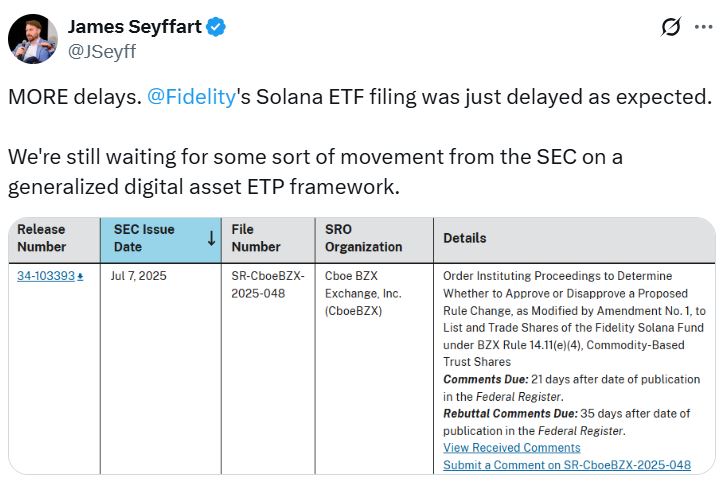The height and width of the screenshot is (485, 726).
Task: Click the Details column header
Action: pos(465,238)
